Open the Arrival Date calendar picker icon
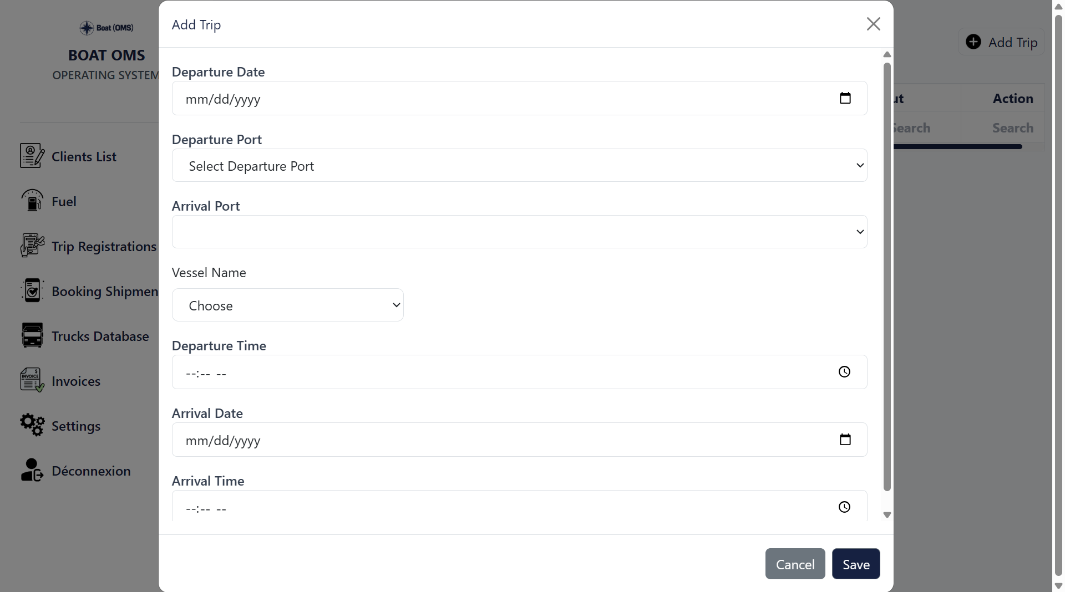Image resolution: width=1065 pixels, height=592 pixels. point(845,440)
